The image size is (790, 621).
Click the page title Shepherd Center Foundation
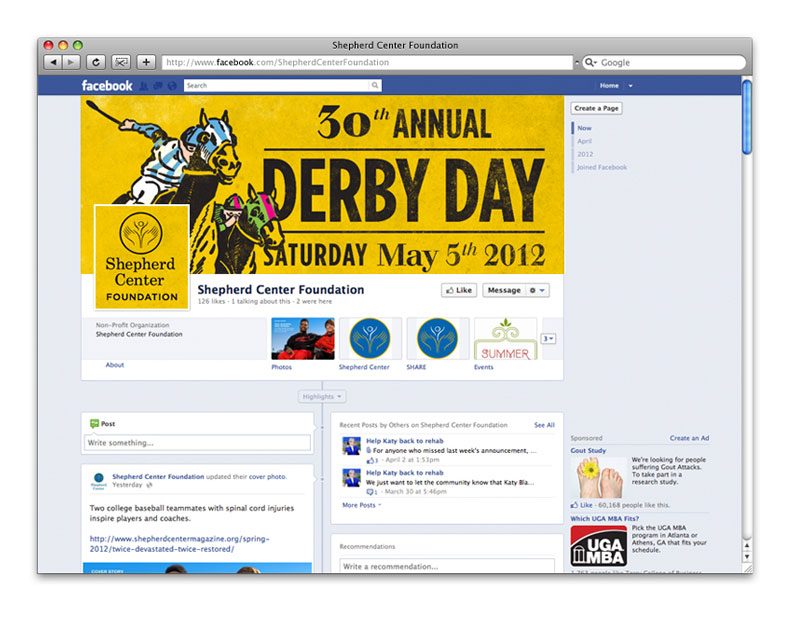tap(281, 290)
